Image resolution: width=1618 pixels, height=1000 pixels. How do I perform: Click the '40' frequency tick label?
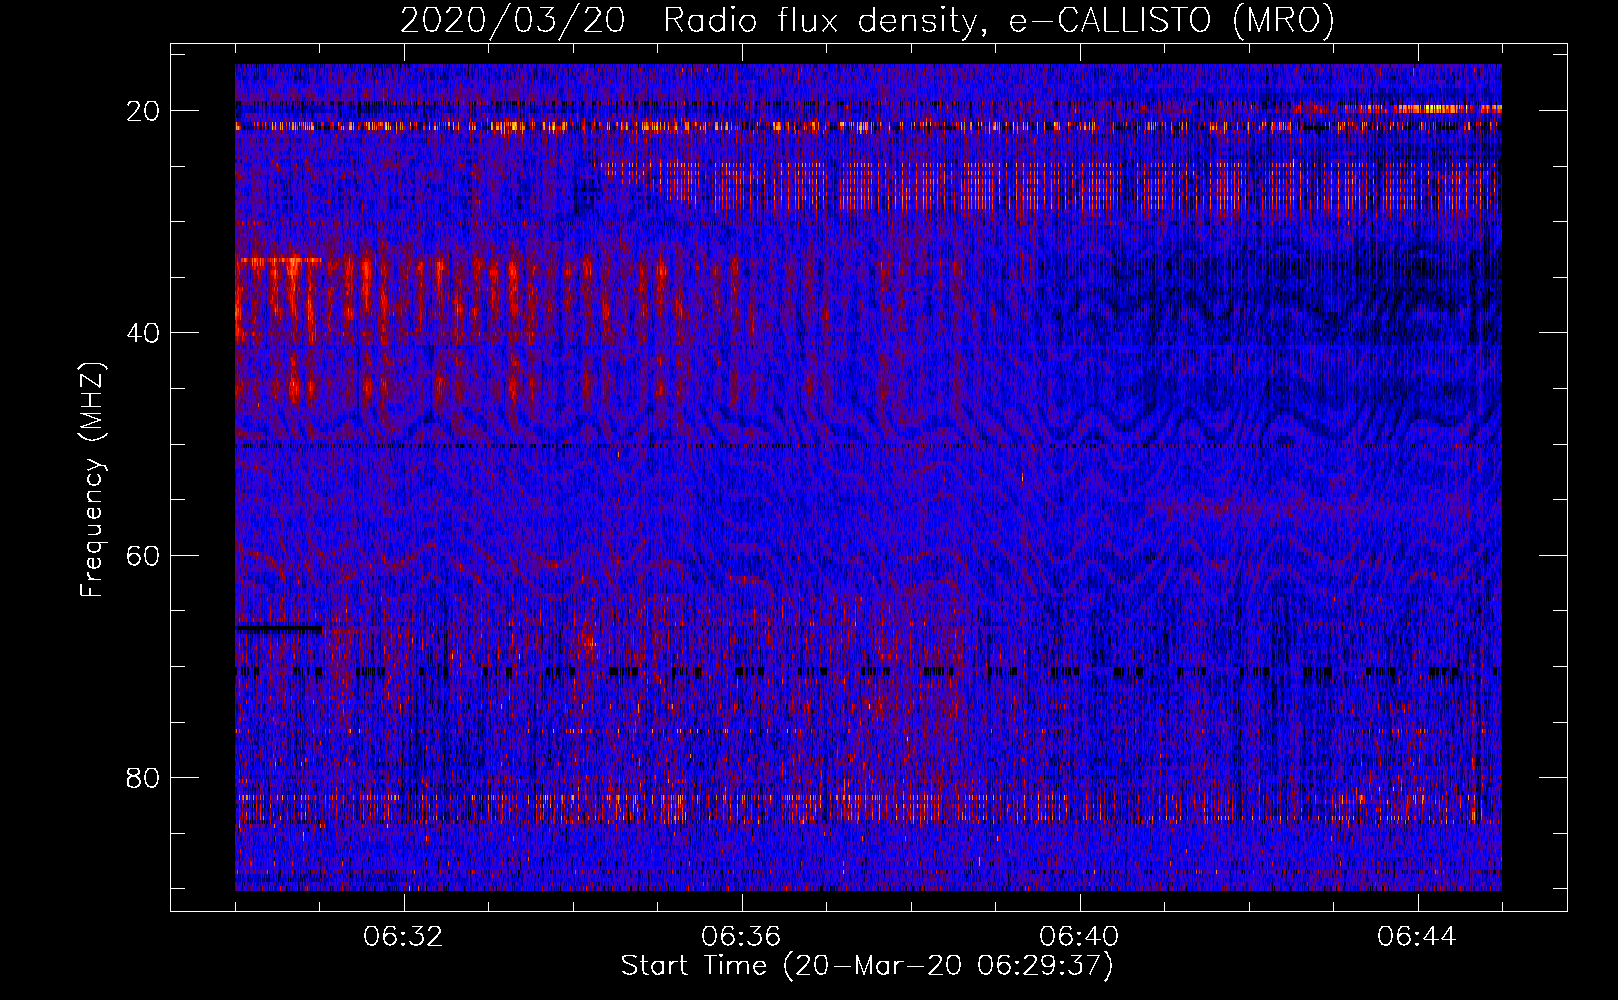click(144, 333)
